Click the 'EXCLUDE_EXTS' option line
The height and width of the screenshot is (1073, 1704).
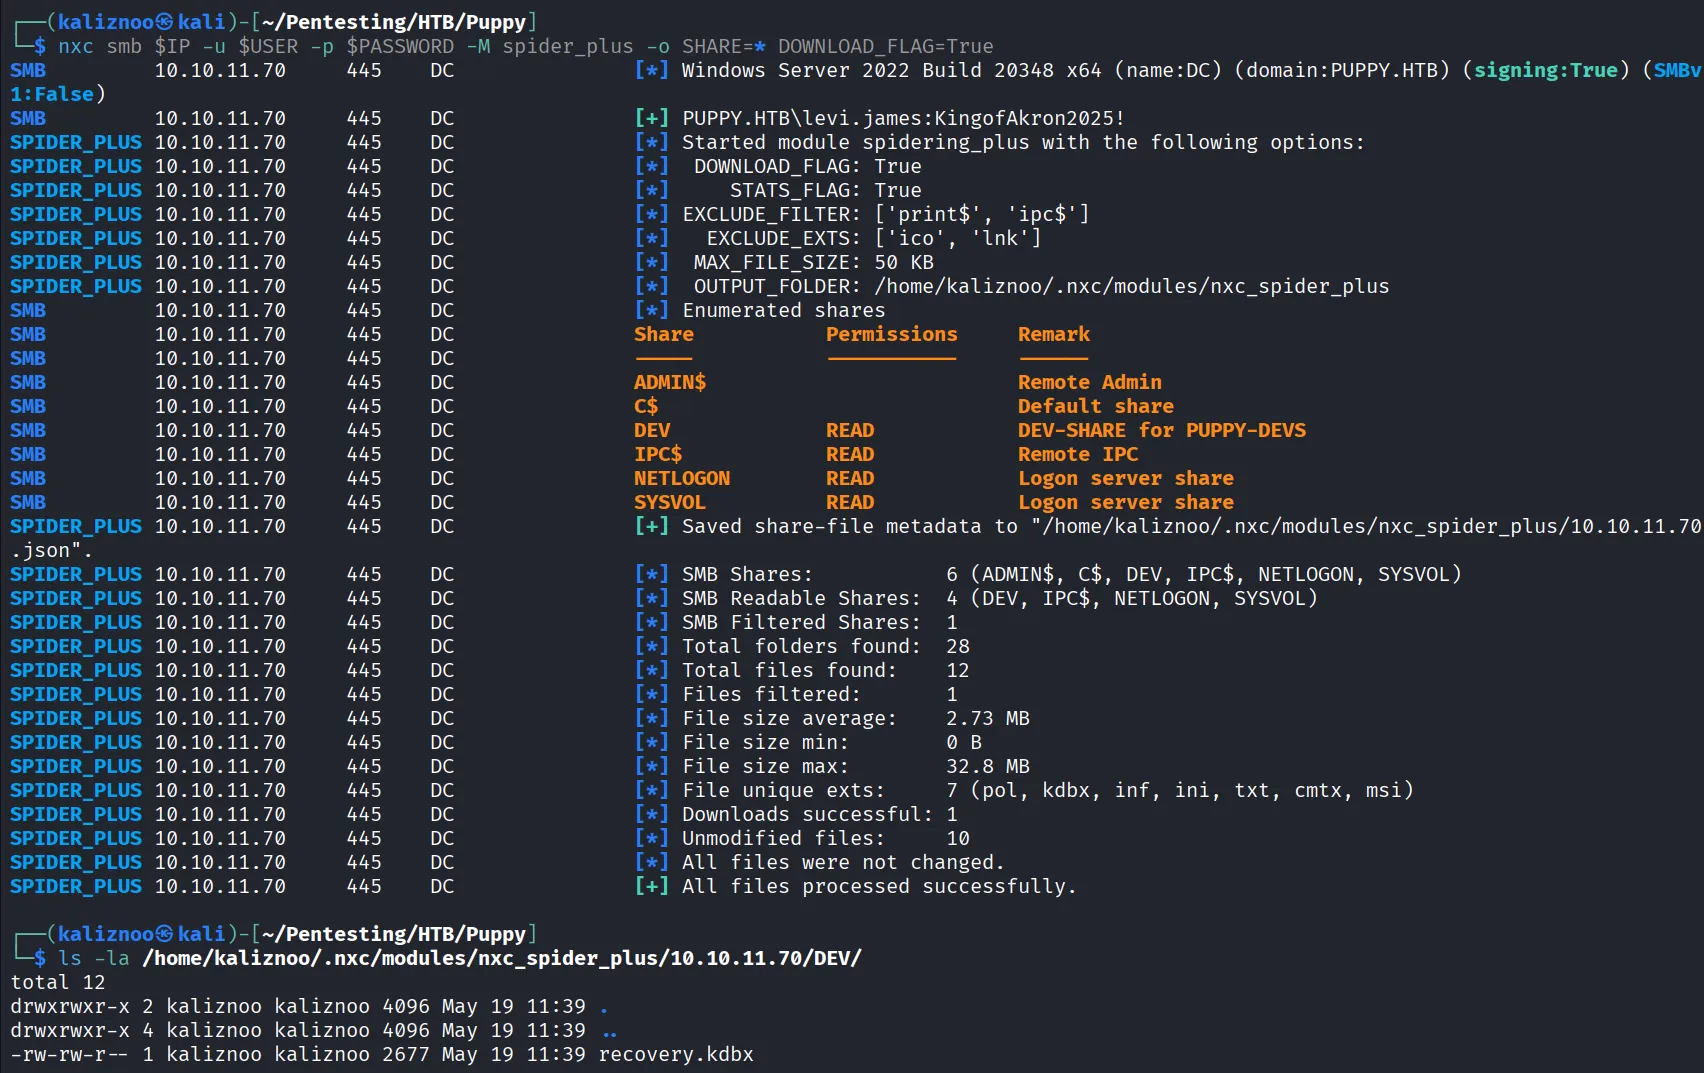pyautogui.click(x=874, y=238)
